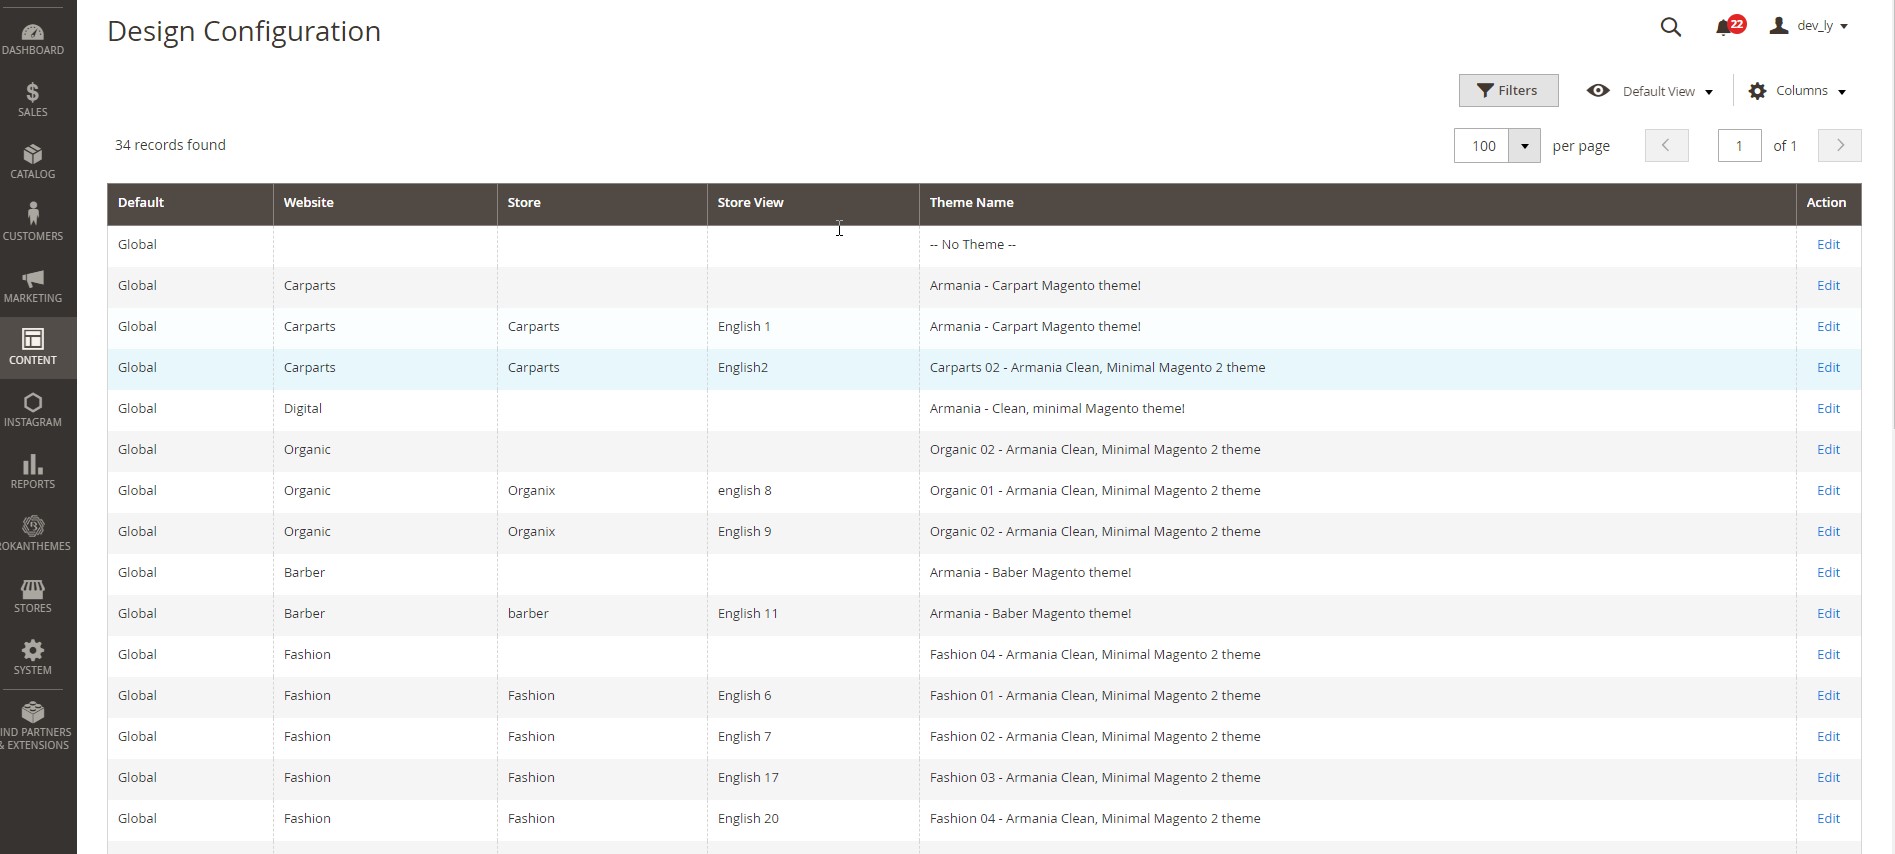The width and height of the screenshot is (1895, 854).
Task: Open the Instagram sidebar icon
Action: [x=33, y=409]
